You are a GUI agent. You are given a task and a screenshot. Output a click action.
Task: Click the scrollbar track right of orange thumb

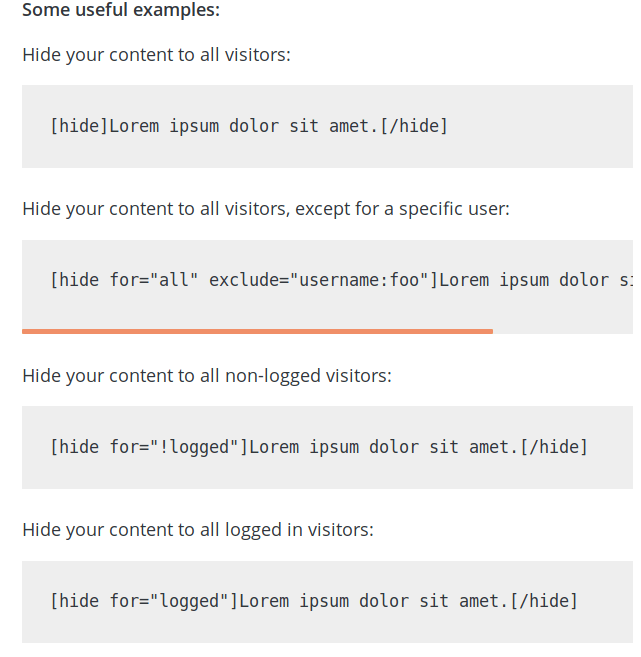point(563,331)
